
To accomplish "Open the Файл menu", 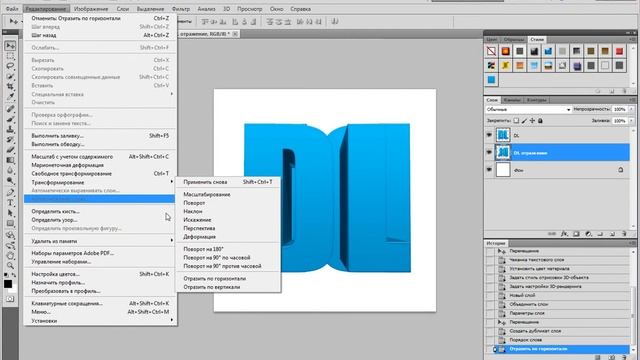I will point(12,9).
